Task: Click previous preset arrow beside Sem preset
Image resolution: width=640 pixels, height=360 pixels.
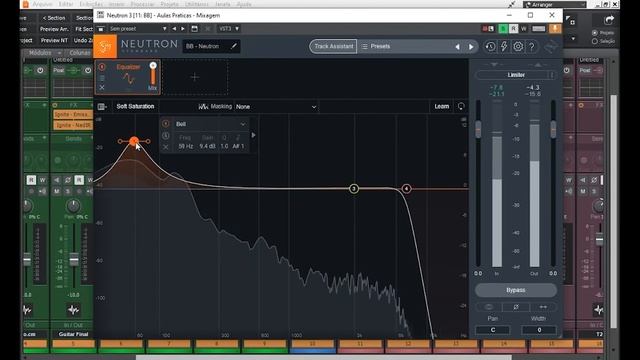Action: coord(174,29)
